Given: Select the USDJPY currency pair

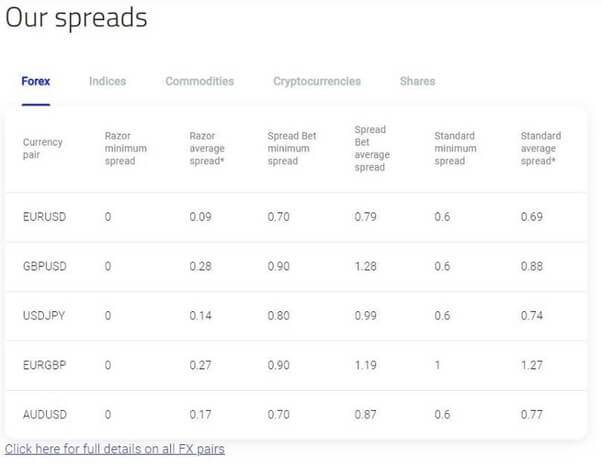Looking at the screenshot, I should click(44, 316).
